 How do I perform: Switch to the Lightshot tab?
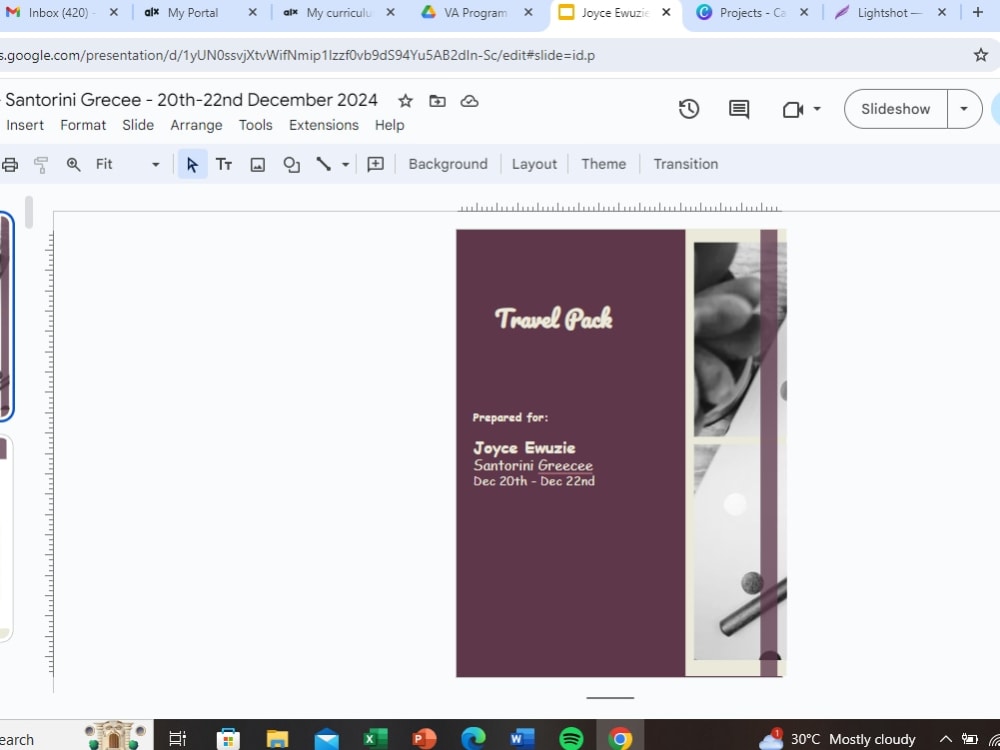point(892,13)
